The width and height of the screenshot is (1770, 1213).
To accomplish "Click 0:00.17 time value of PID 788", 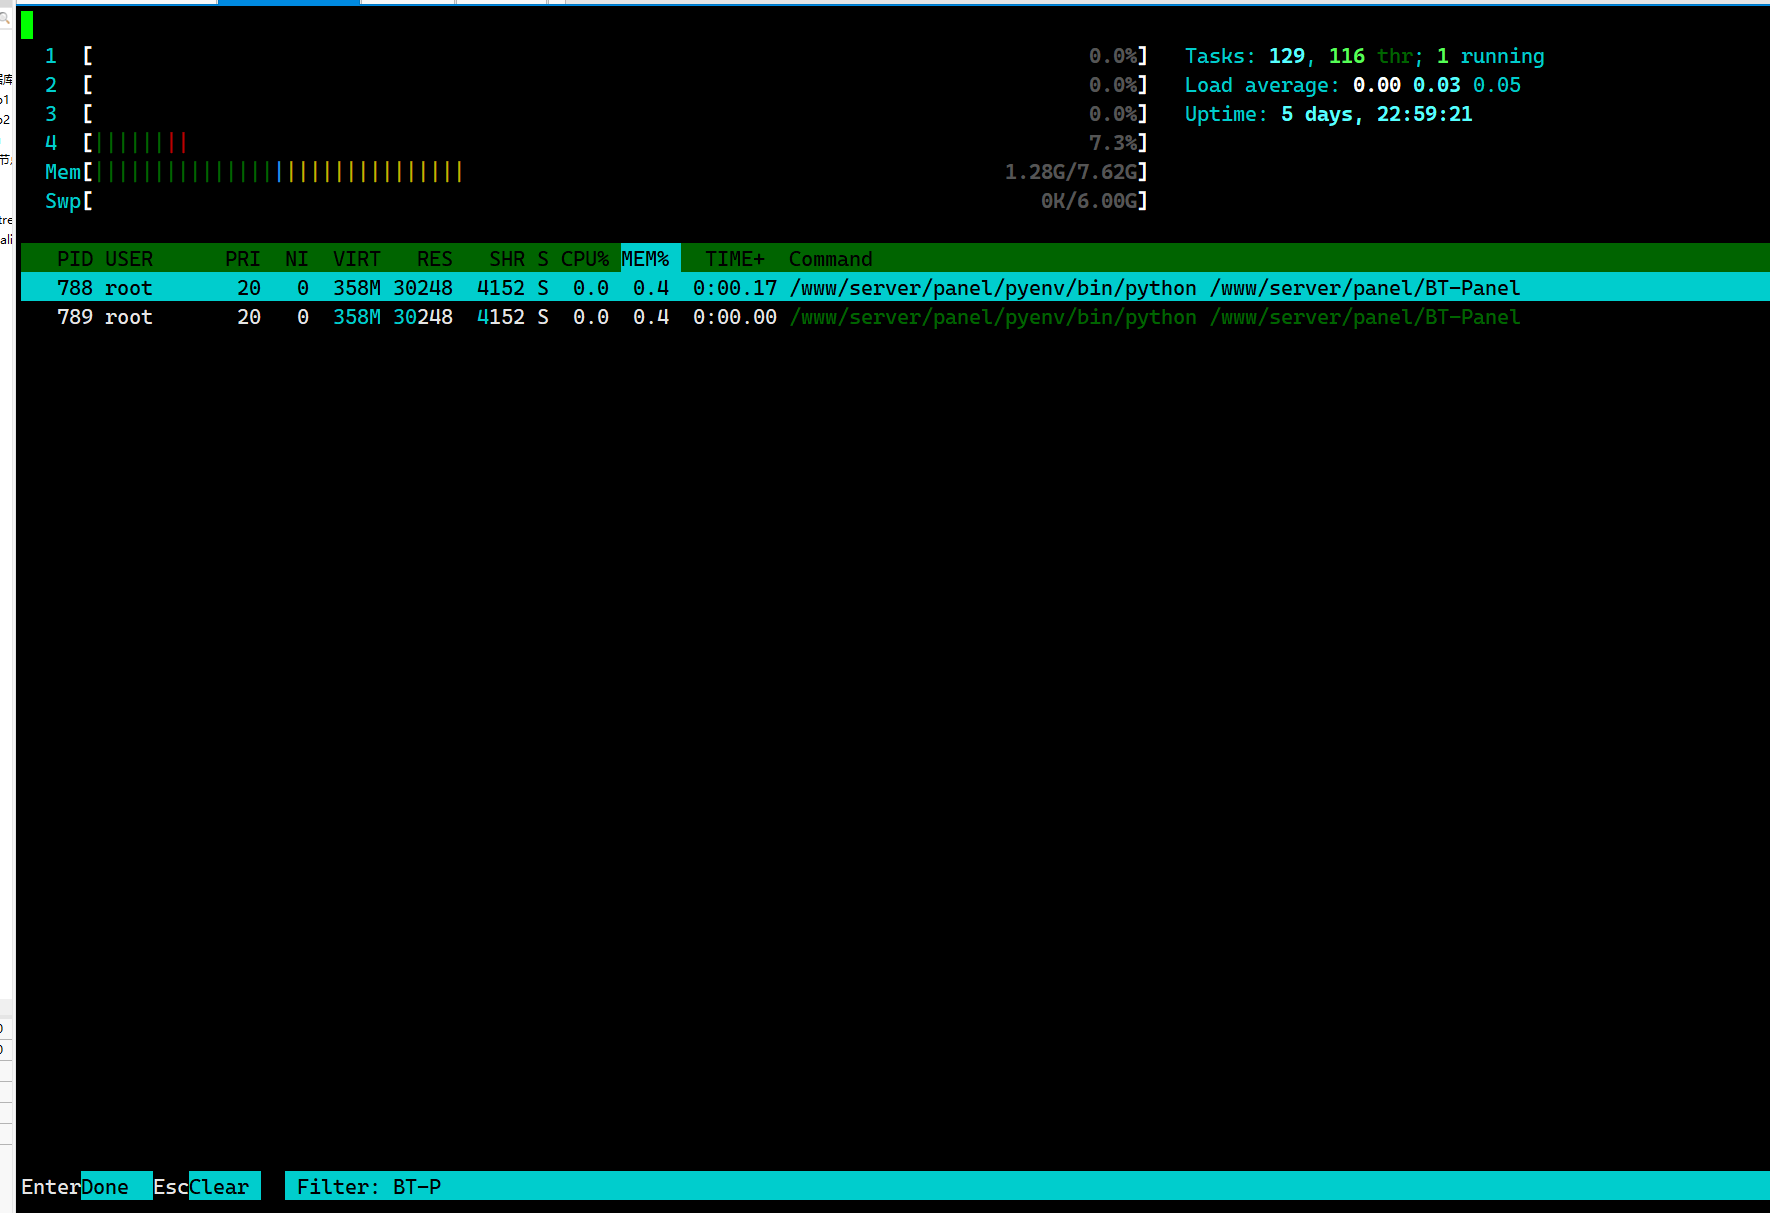I will (x=735, y=287).
